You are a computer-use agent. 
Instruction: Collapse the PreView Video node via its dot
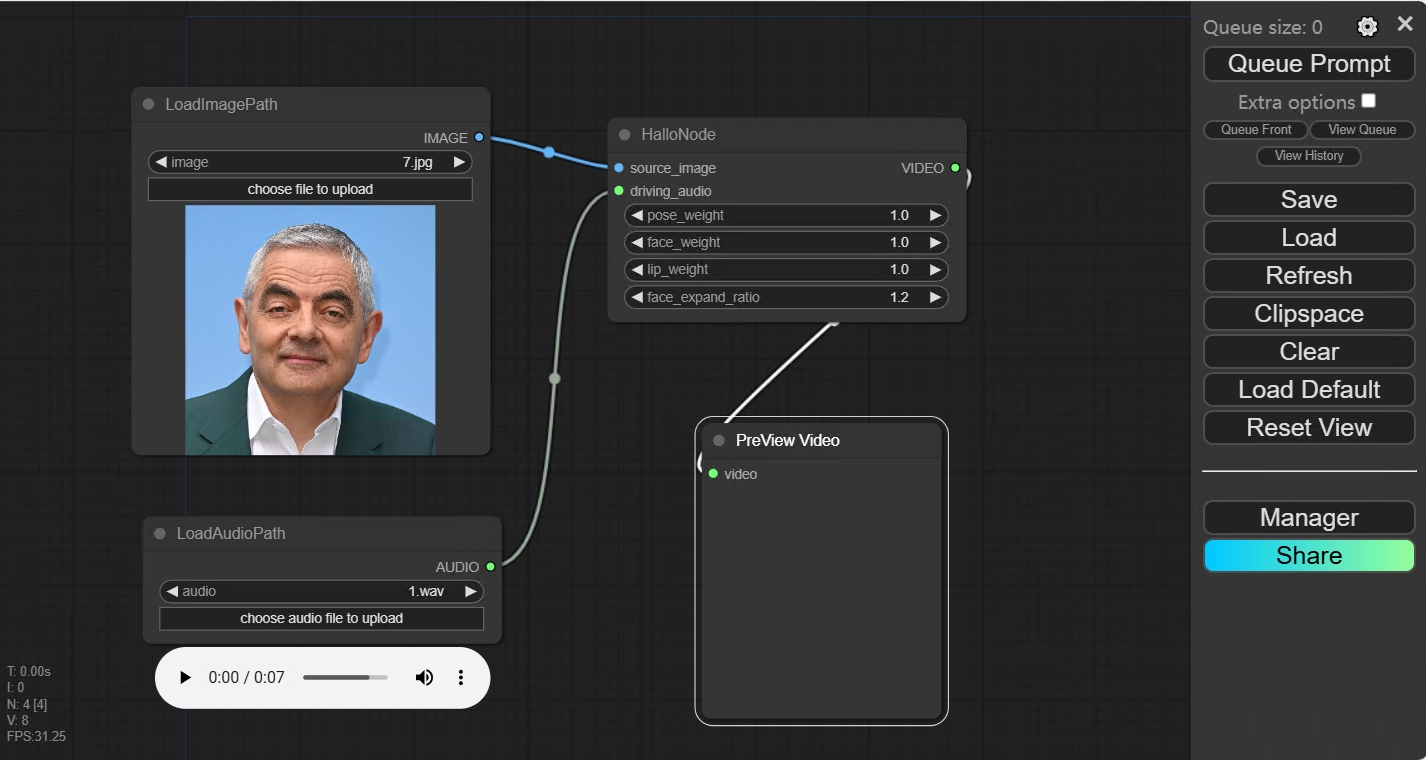718,440
